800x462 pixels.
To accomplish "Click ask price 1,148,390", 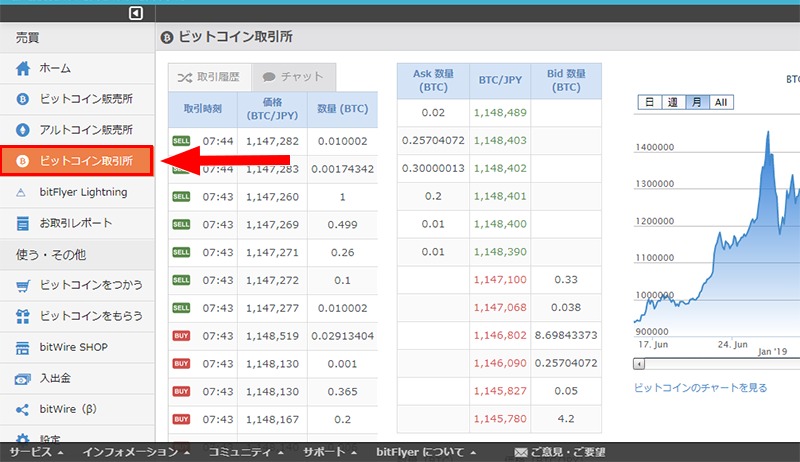I will tap(500, 252).
